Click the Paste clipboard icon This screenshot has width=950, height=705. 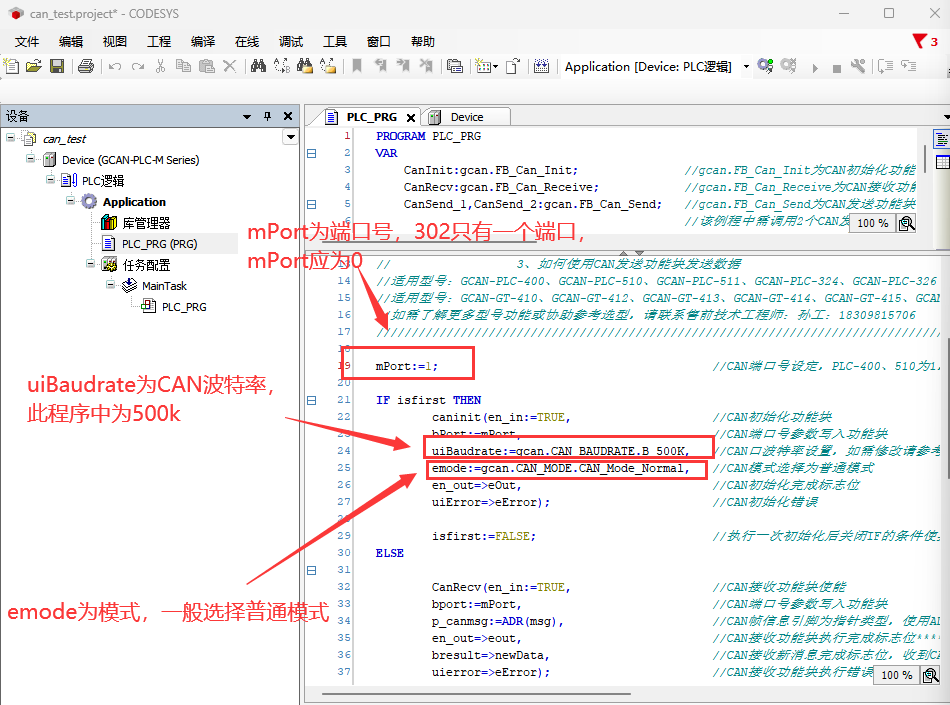click(207, 66)
